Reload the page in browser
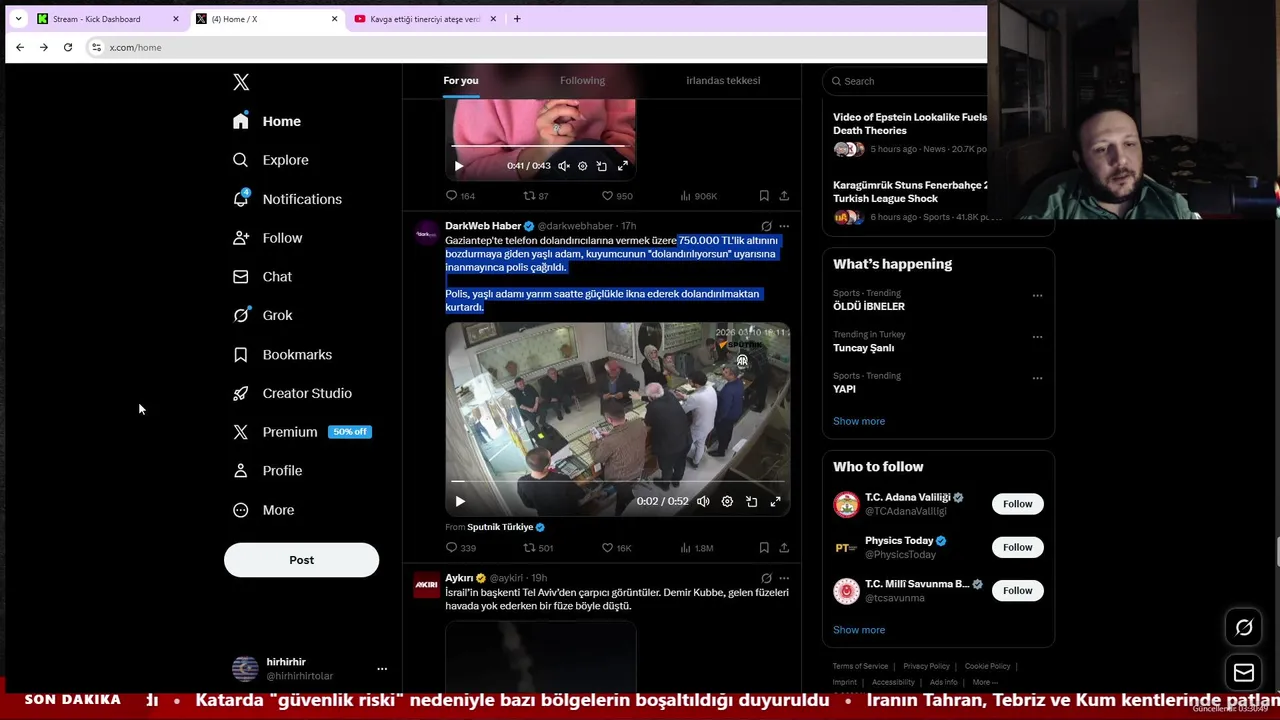The width and height of the screenshot is (1280, 720). click(68, 47)
